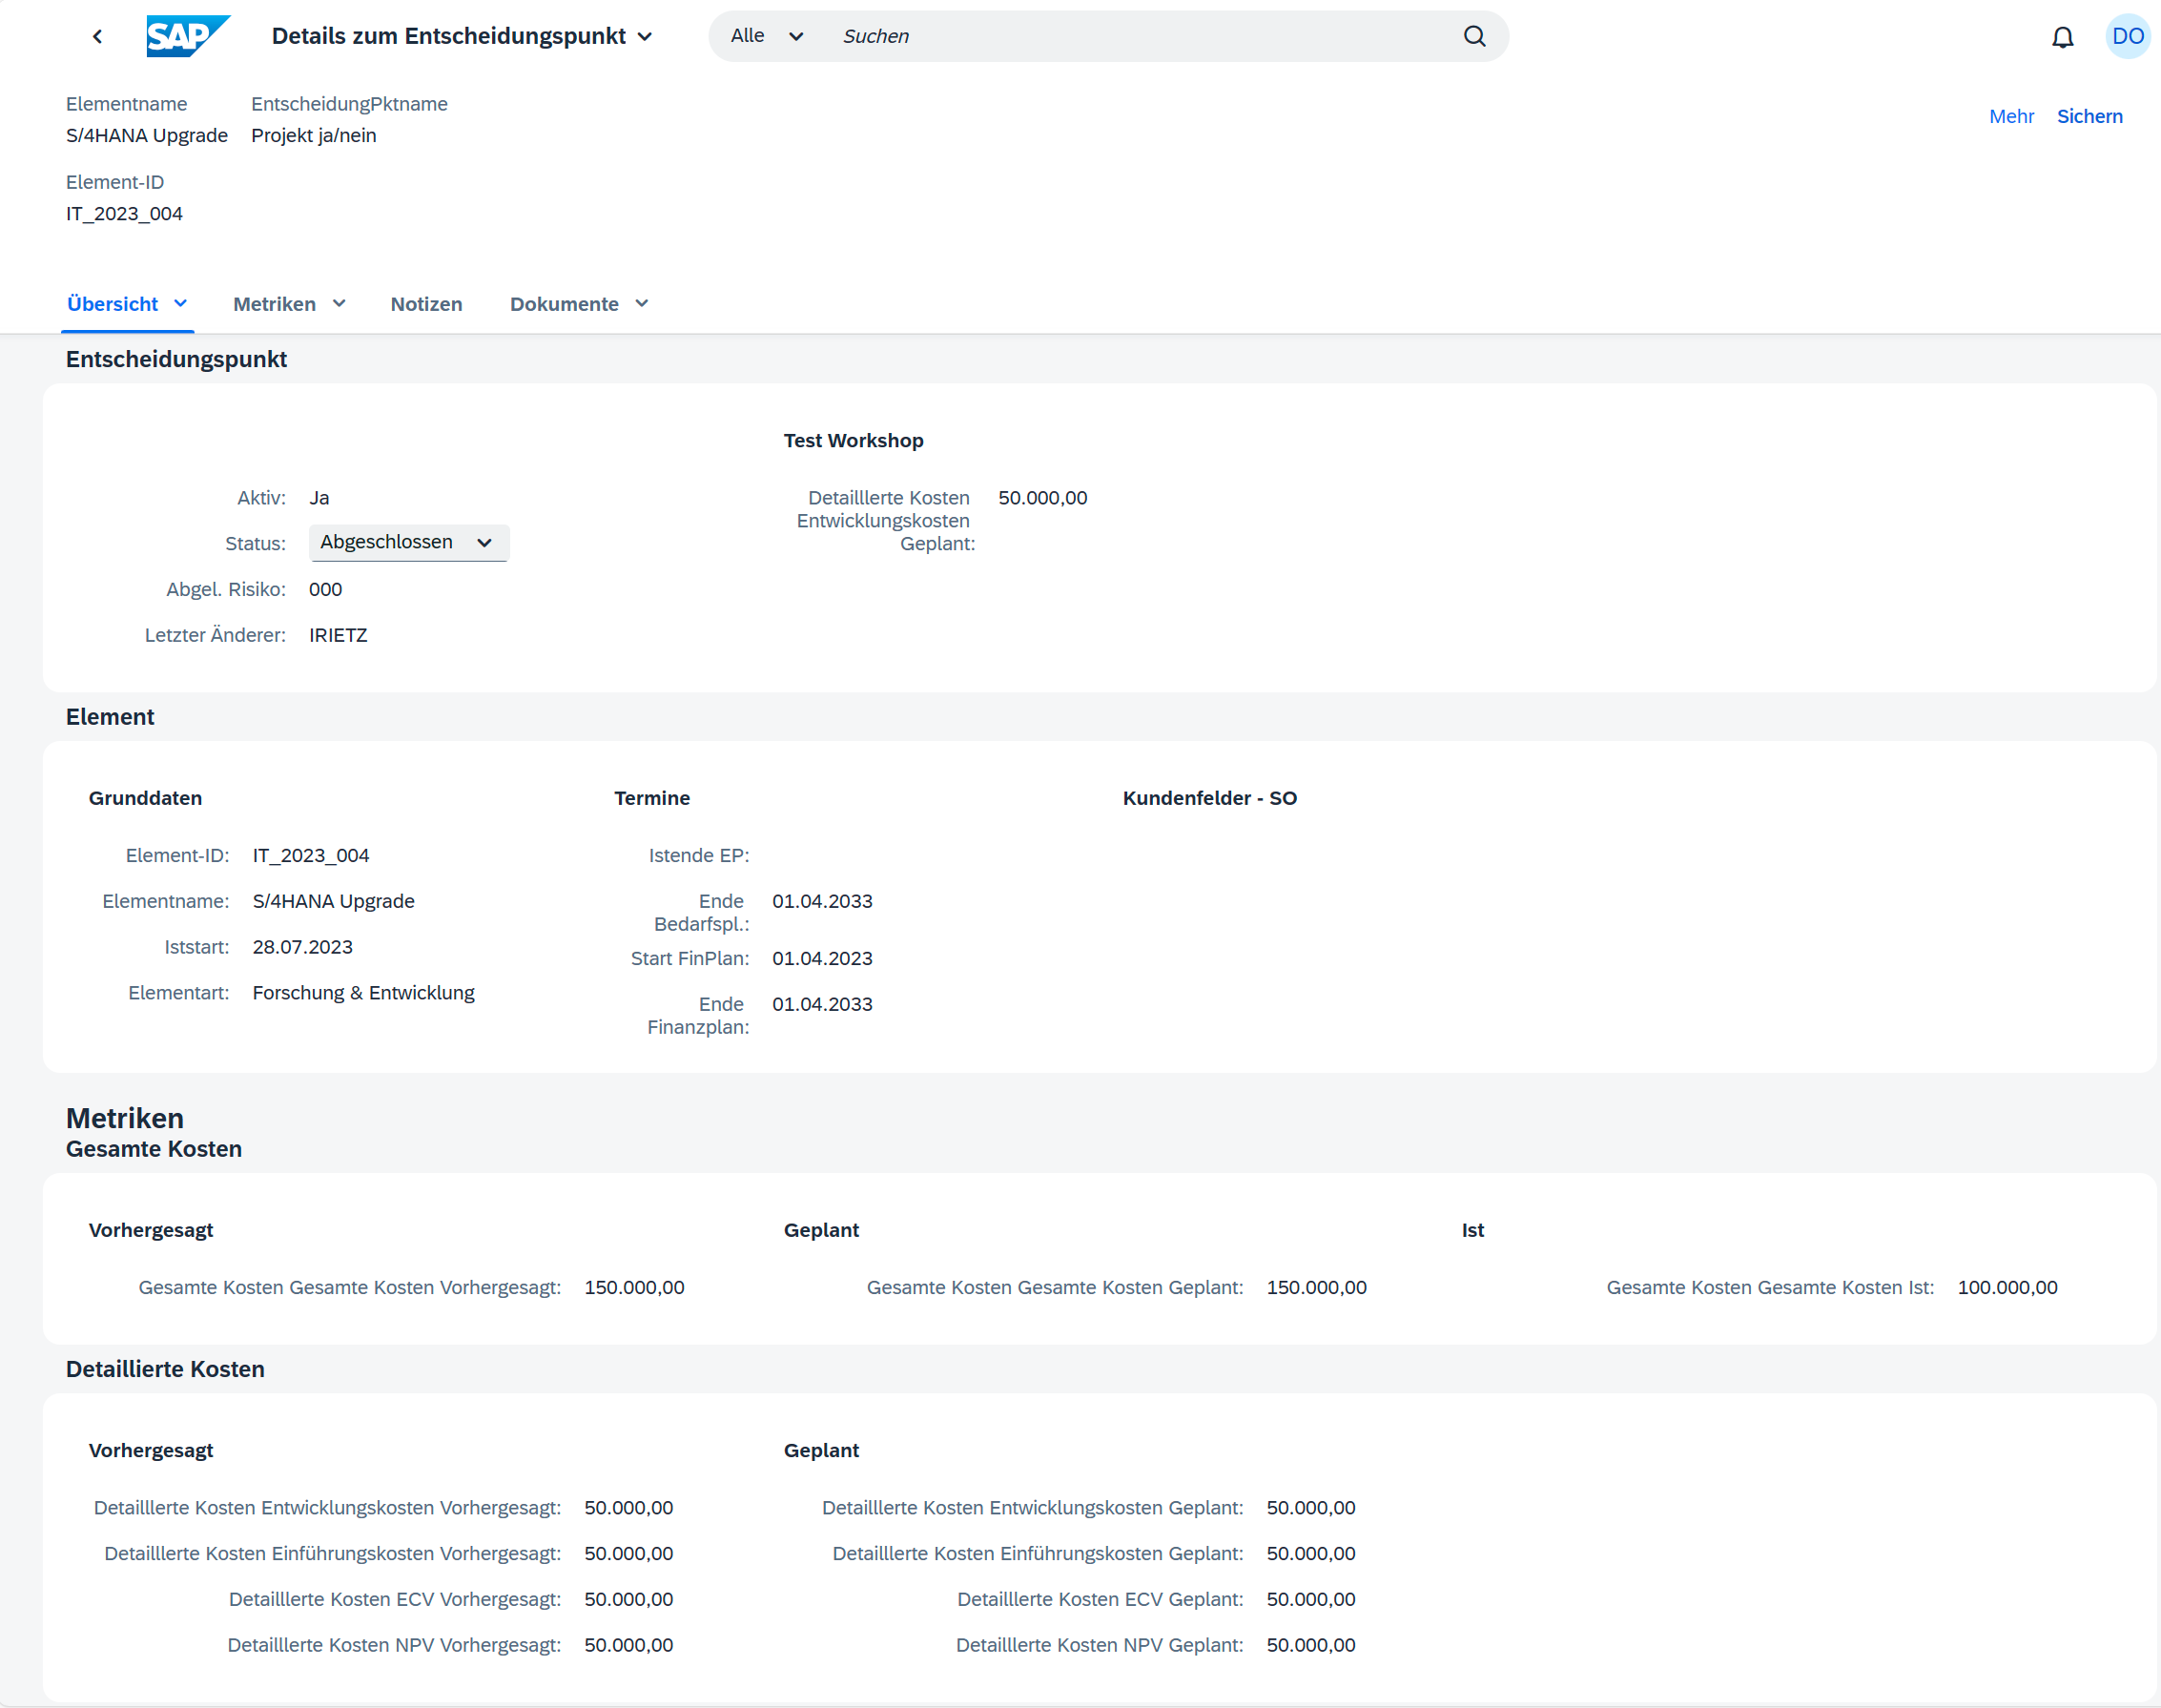
Task: Click the Test Workshop heading
Action: (x=853, y=441)
